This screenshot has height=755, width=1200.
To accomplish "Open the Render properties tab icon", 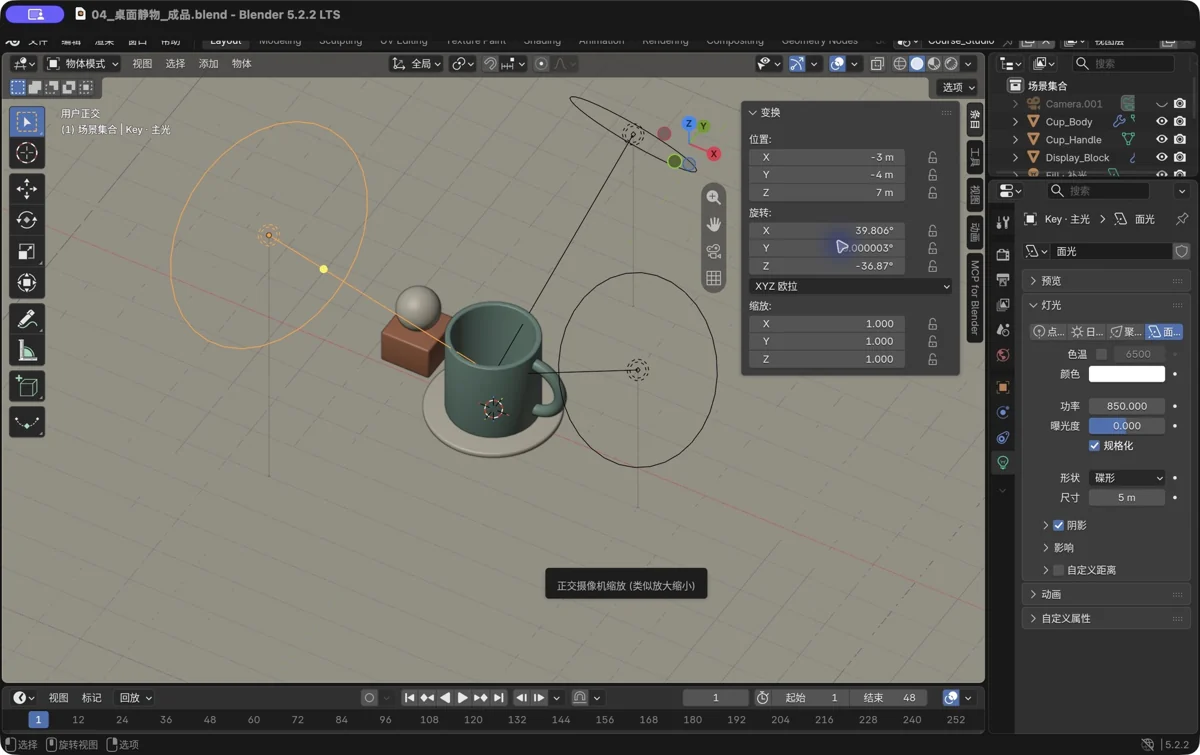I will coord(1003,255).
